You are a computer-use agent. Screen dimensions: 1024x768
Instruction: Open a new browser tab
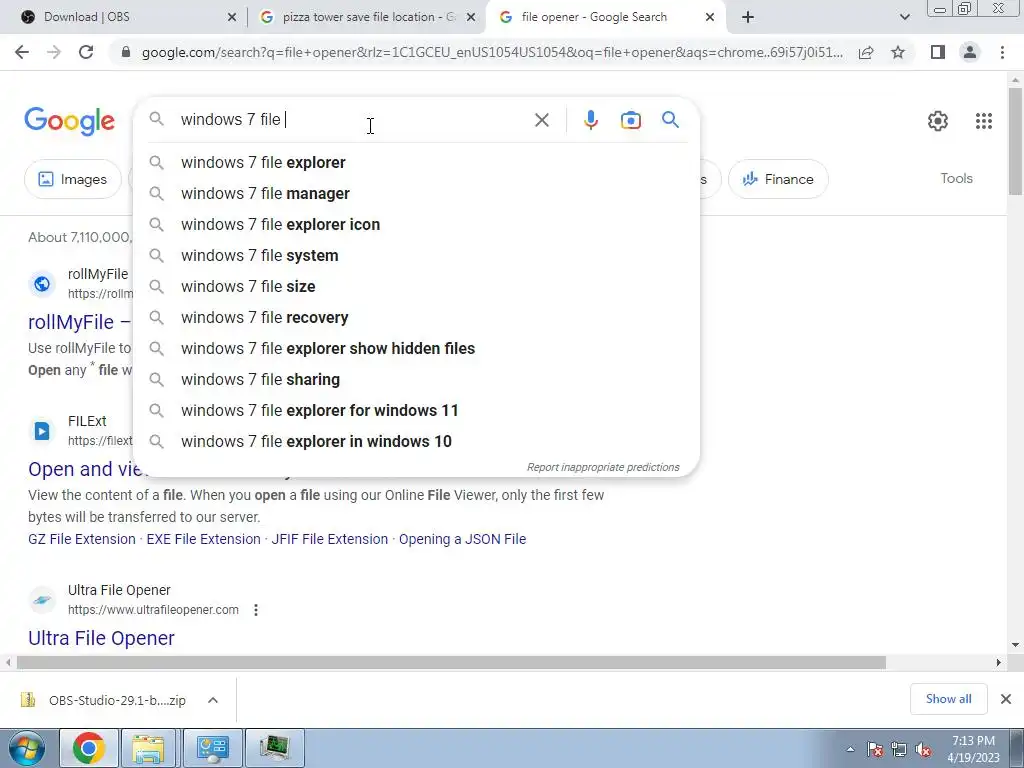(x=748, y=18)
